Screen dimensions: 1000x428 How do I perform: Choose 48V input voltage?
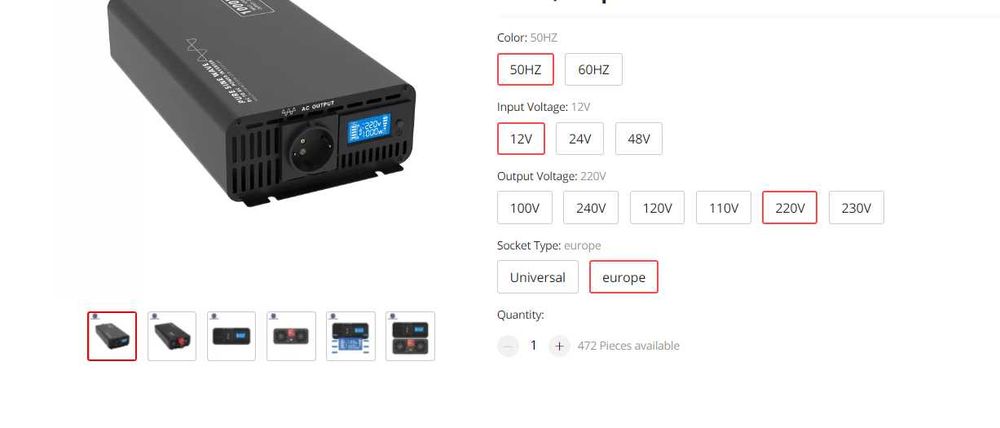pos(638,138)
